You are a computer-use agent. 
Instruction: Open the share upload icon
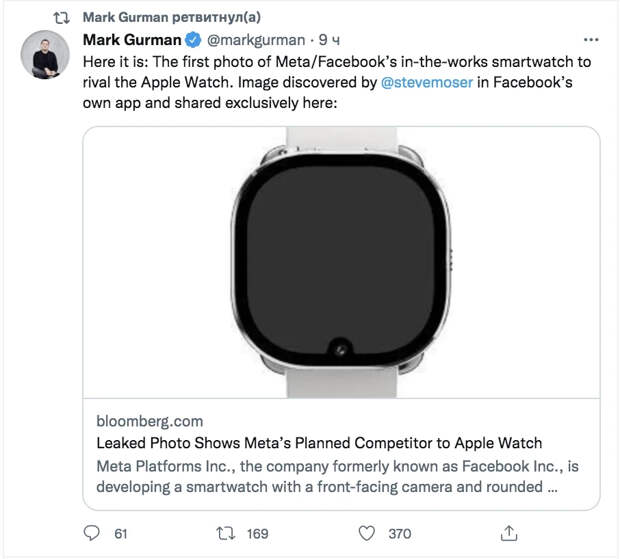coord(508,533)
